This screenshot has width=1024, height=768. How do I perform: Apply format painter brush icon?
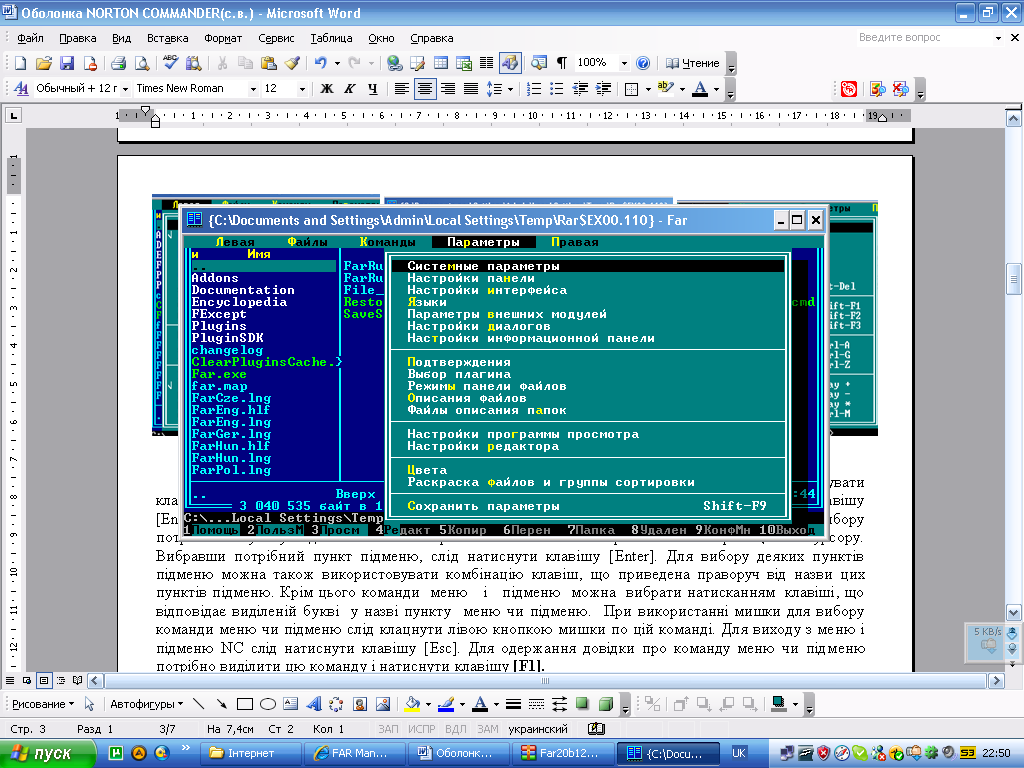point(292,63)
